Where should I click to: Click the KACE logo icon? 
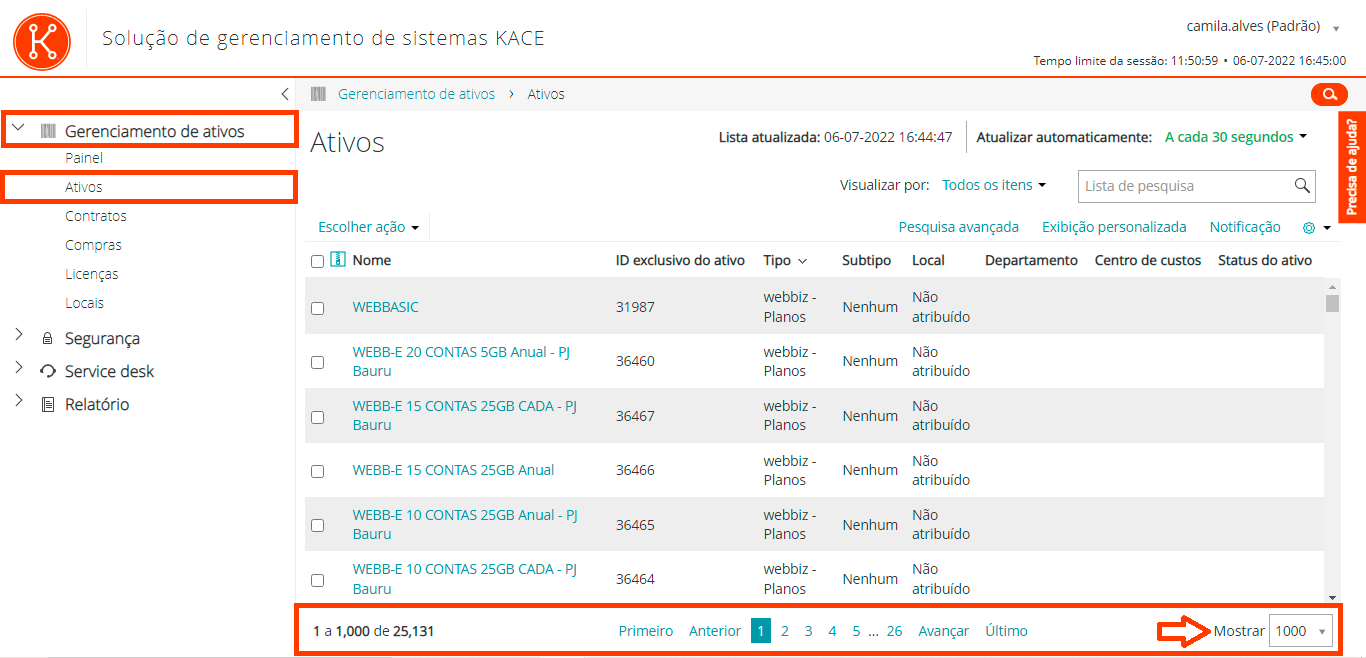click(42, 42)
